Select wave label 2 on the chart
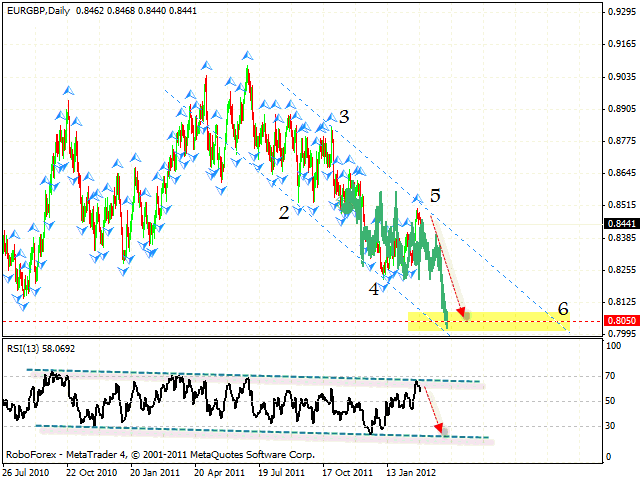640x480 pixels. tap(284, 212)
